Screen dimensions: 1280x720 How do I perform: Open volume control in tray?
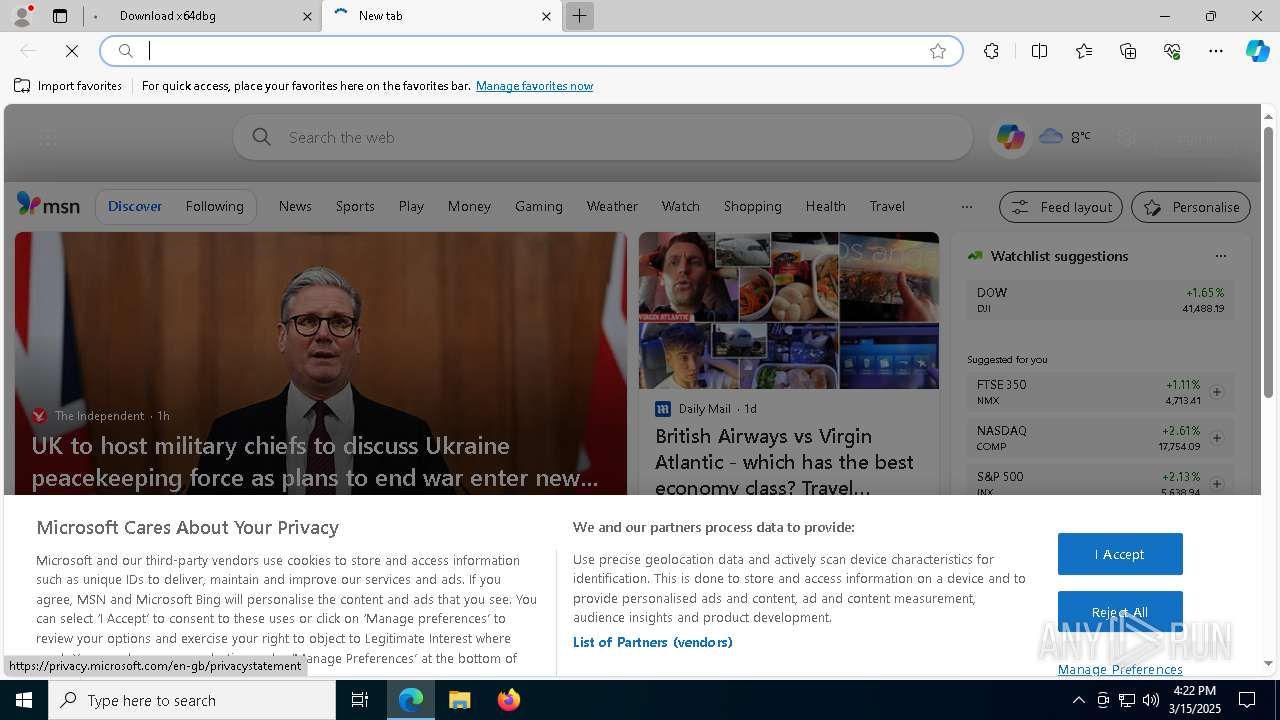pyautogui.click(x=1151, y=700)
